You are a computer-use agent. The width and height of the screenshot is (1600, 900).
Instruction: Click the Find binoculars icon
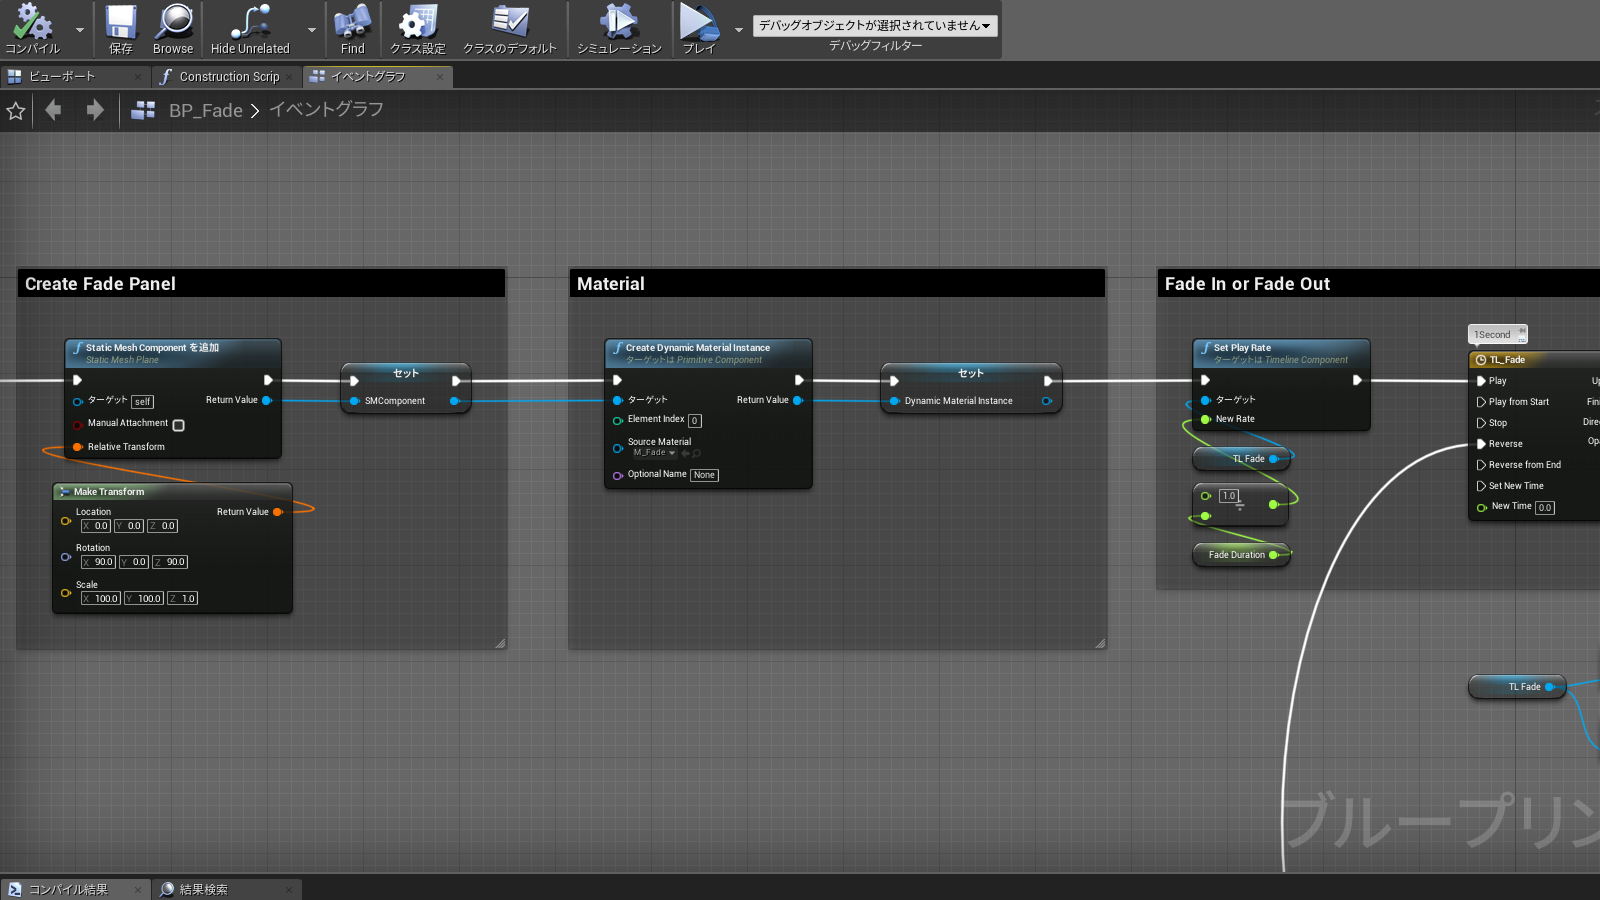pyautogui.click(x=352, y=22)
